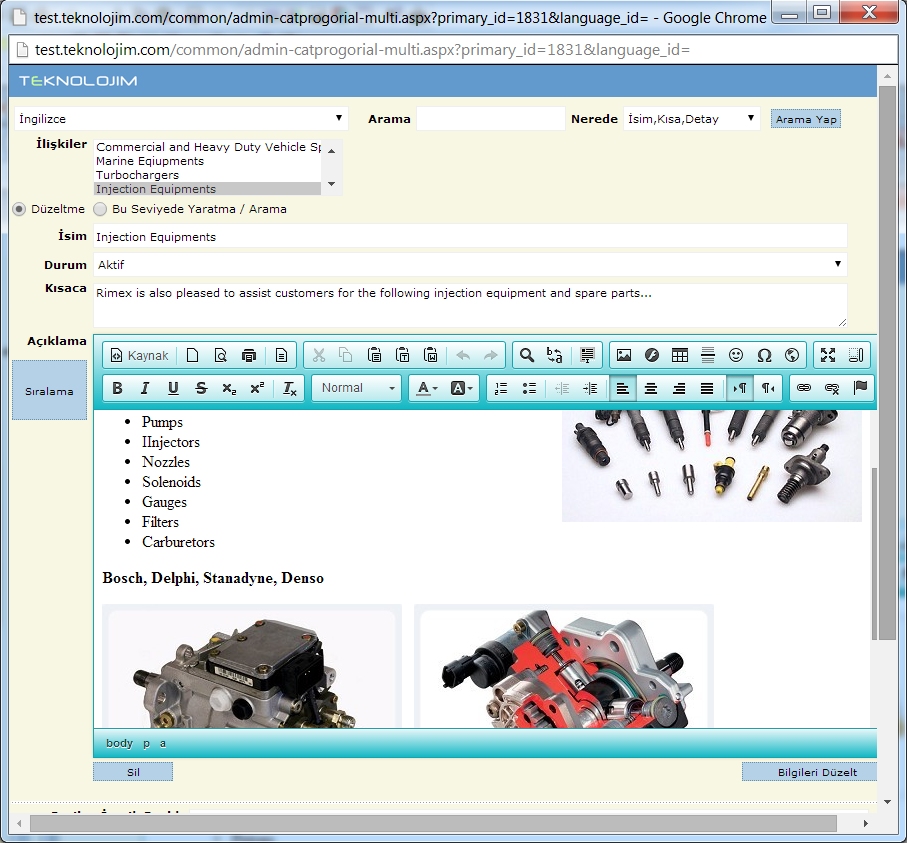Click the a element path item
907x843 pixels.
[163, 743]
